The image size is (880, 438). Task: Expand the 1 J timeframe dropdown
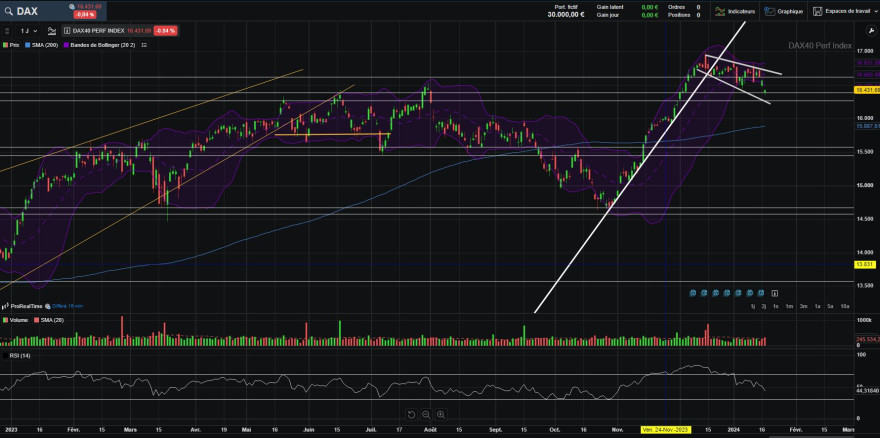[29, 31]
